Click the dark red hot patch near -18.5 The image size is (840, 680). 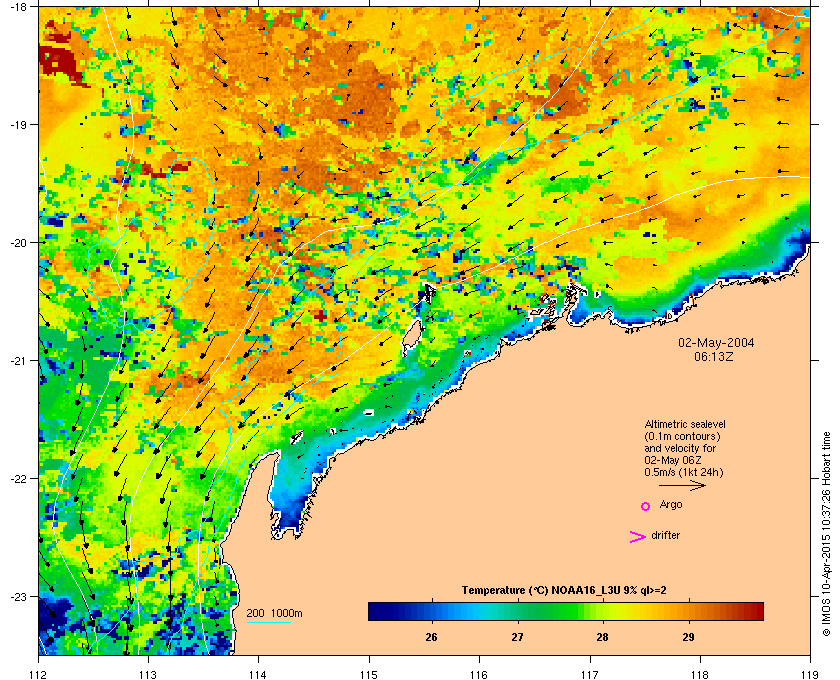tap(60, 62)
